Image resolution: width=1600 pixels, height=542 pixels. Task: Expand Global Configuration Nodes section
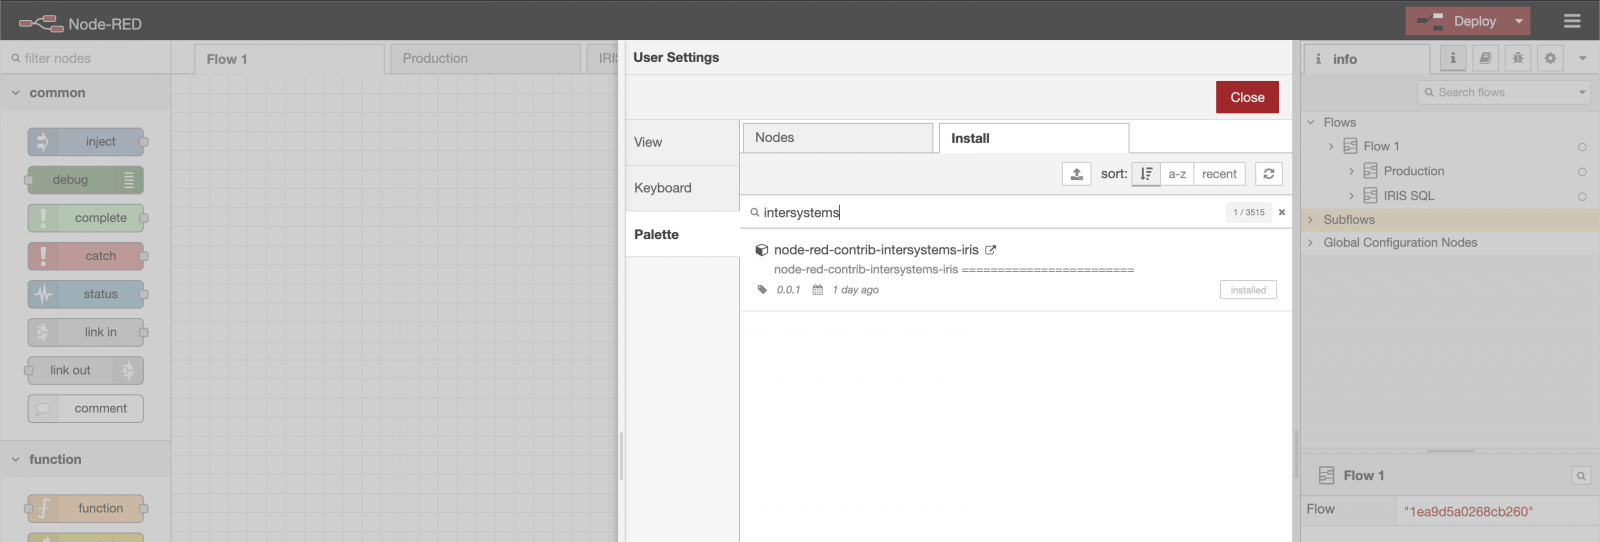(1311, 242)
